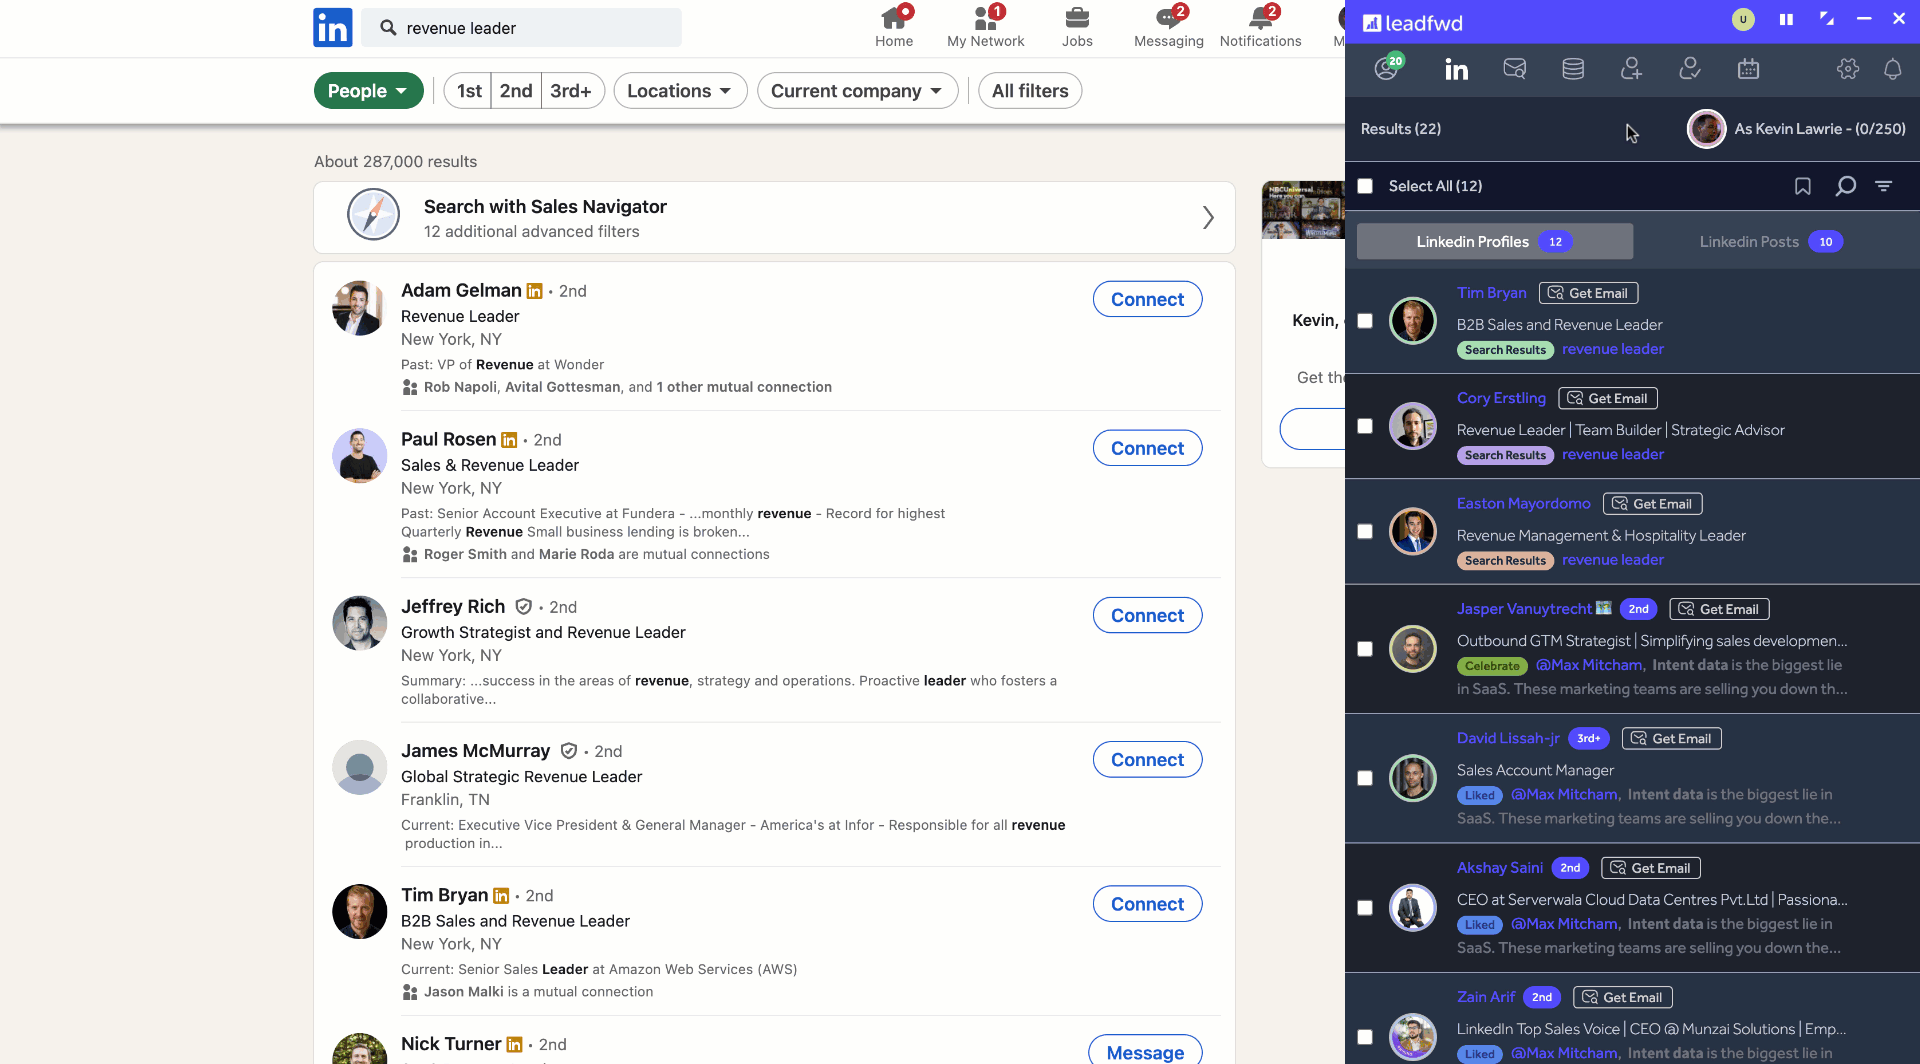Screen dimensions: 1920x1064
Task: Open the Current company dropdown
Action: (x=857, y=91)
